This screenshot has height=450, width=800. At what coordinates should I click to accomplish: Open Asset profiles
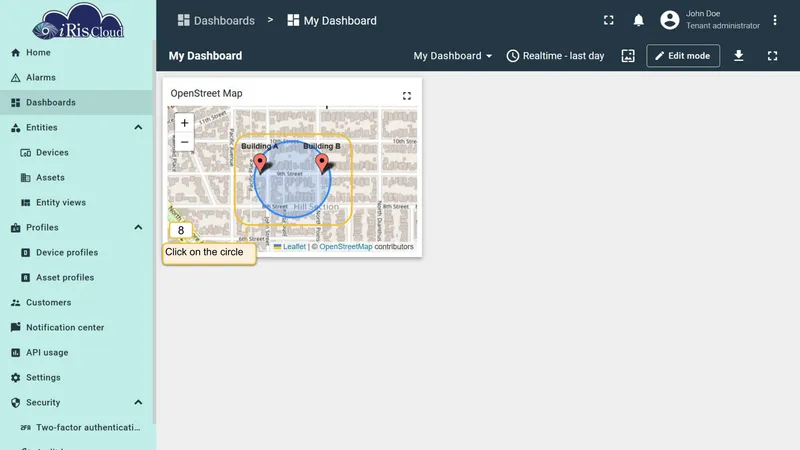tap(77, 278)
